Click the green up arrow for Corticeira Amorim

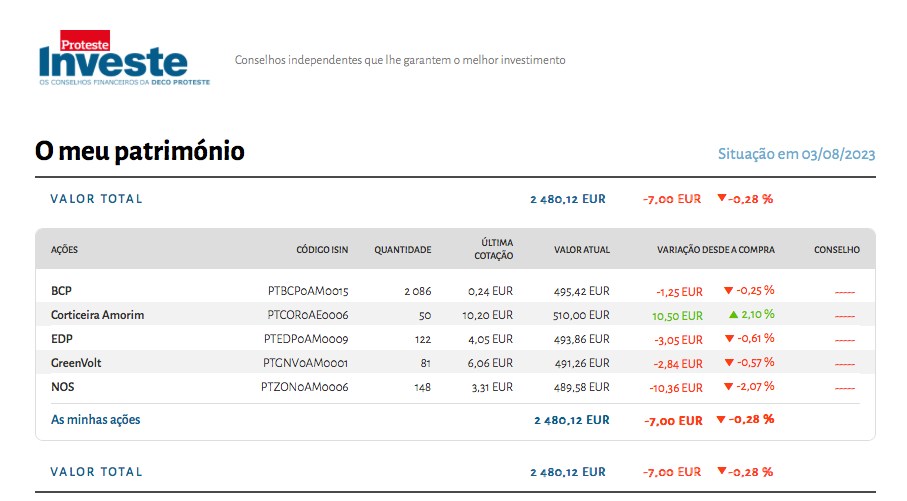coord(733,314)
